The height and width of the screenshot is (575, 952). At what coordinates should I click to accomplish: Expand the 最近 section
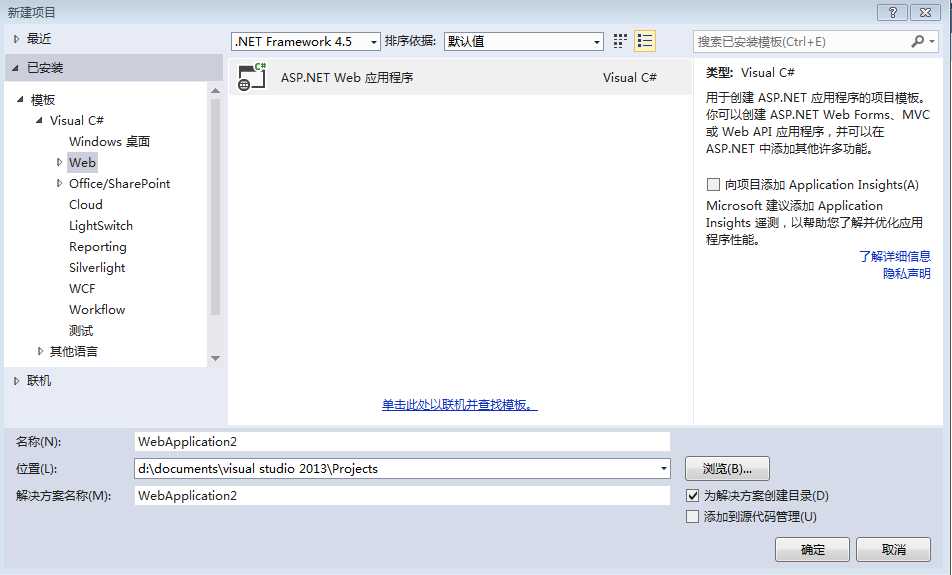tap(16, 39)
